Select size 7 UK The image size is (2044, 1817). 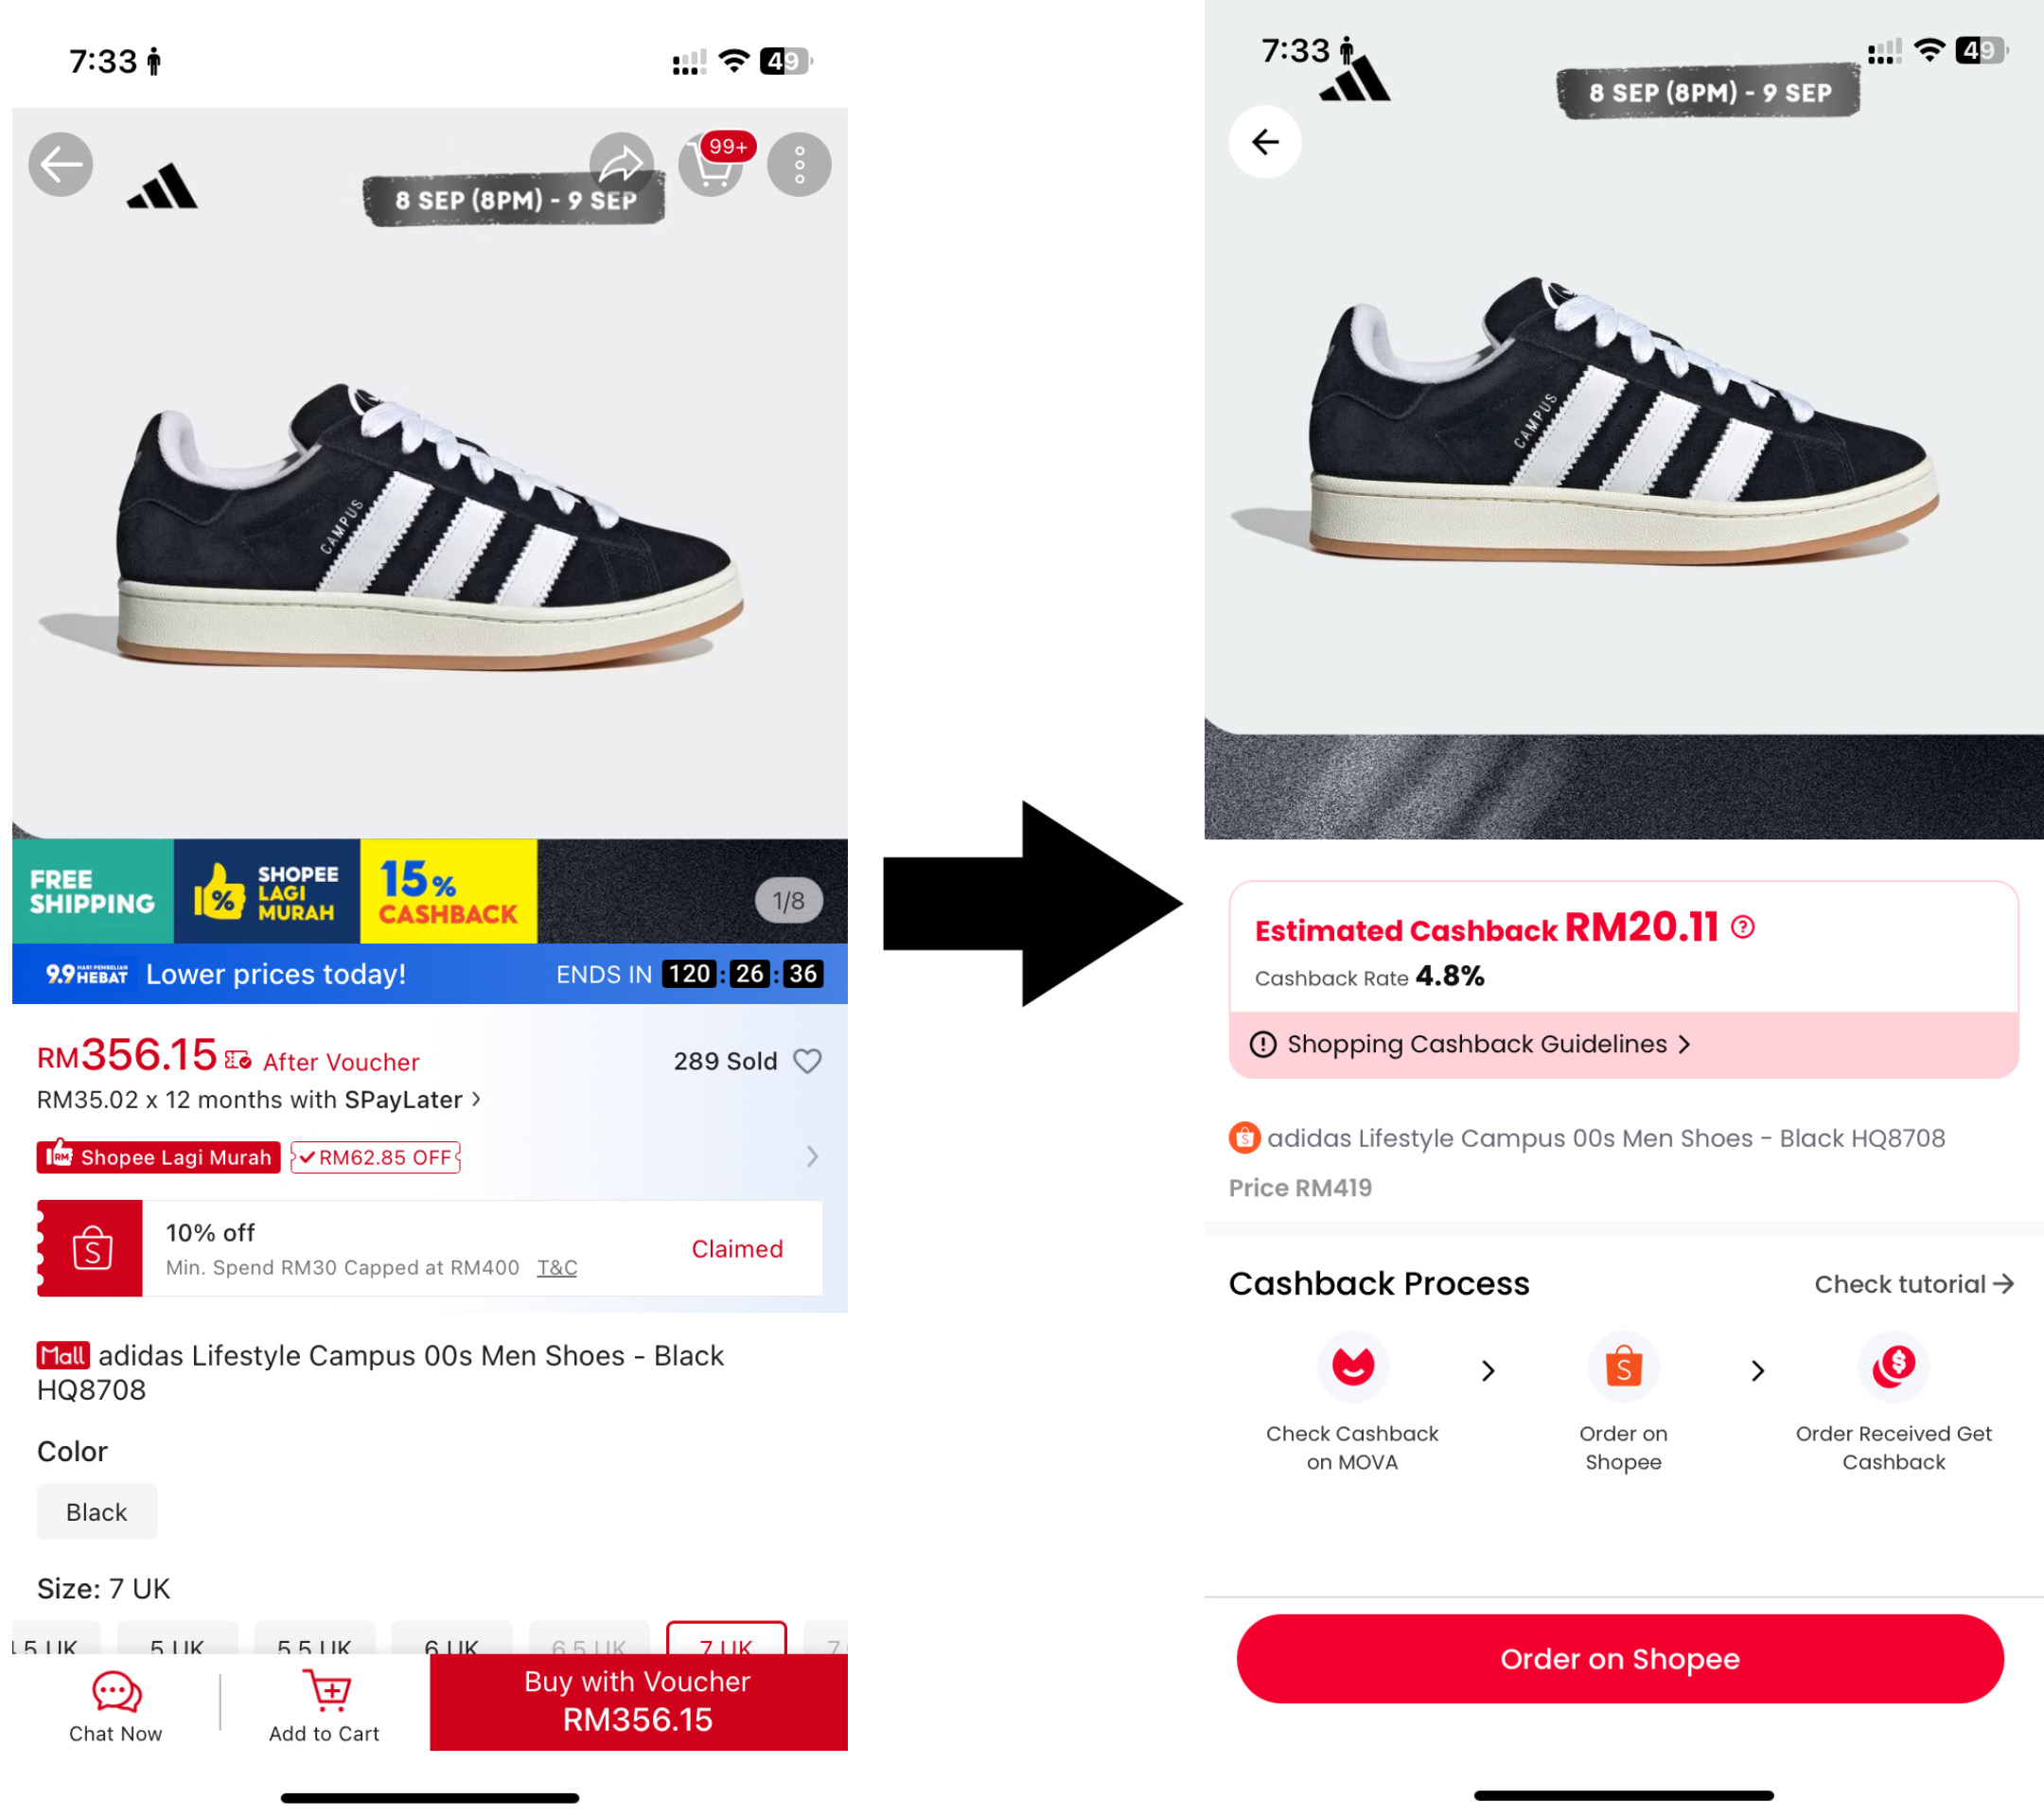tap(726, 1639)
